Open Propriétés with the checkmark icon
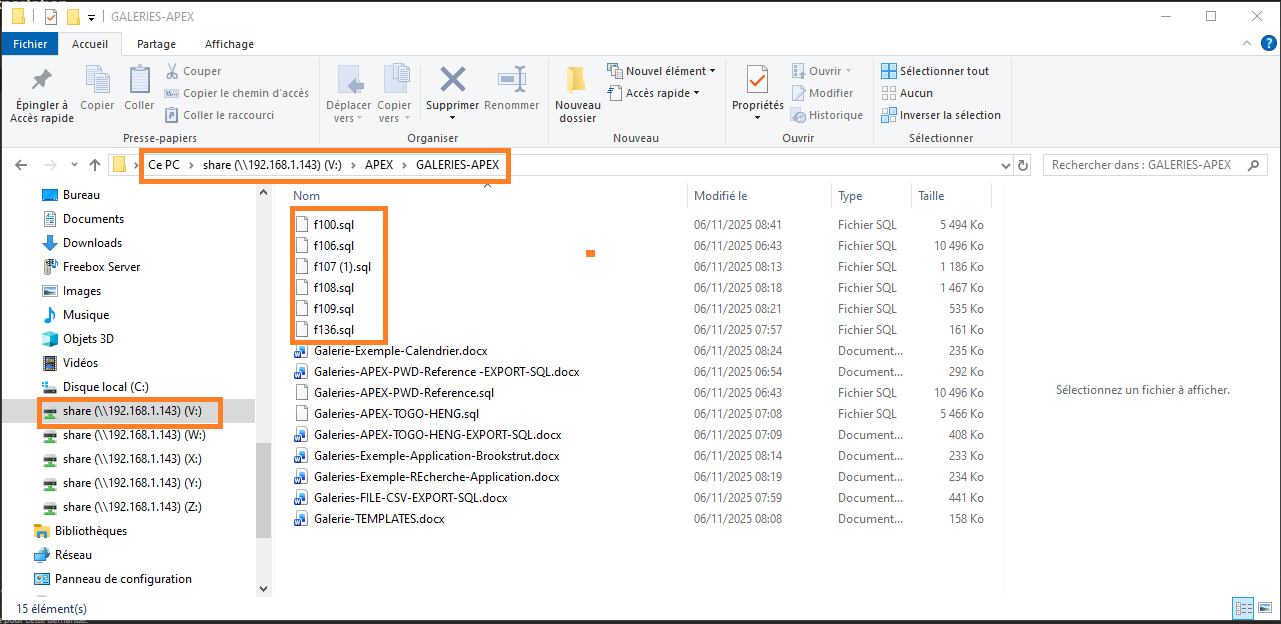This screenshot has height=624, width=1281. click(757, 80)
